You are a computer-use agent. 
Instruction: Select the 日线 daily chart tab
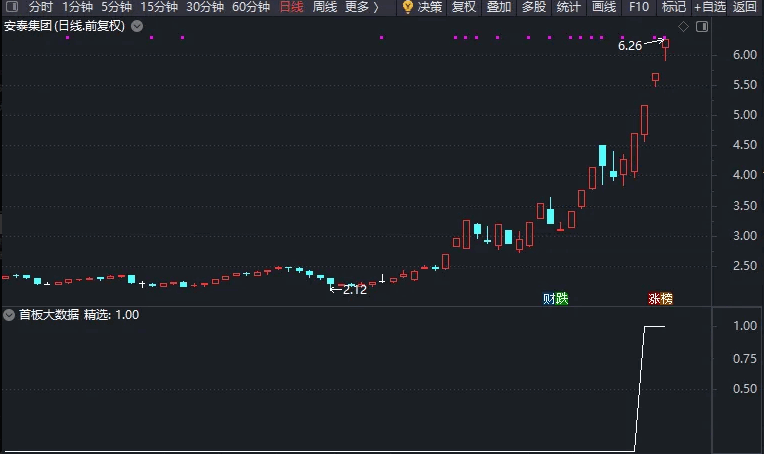pyautogui.click(x=291, y=7)
